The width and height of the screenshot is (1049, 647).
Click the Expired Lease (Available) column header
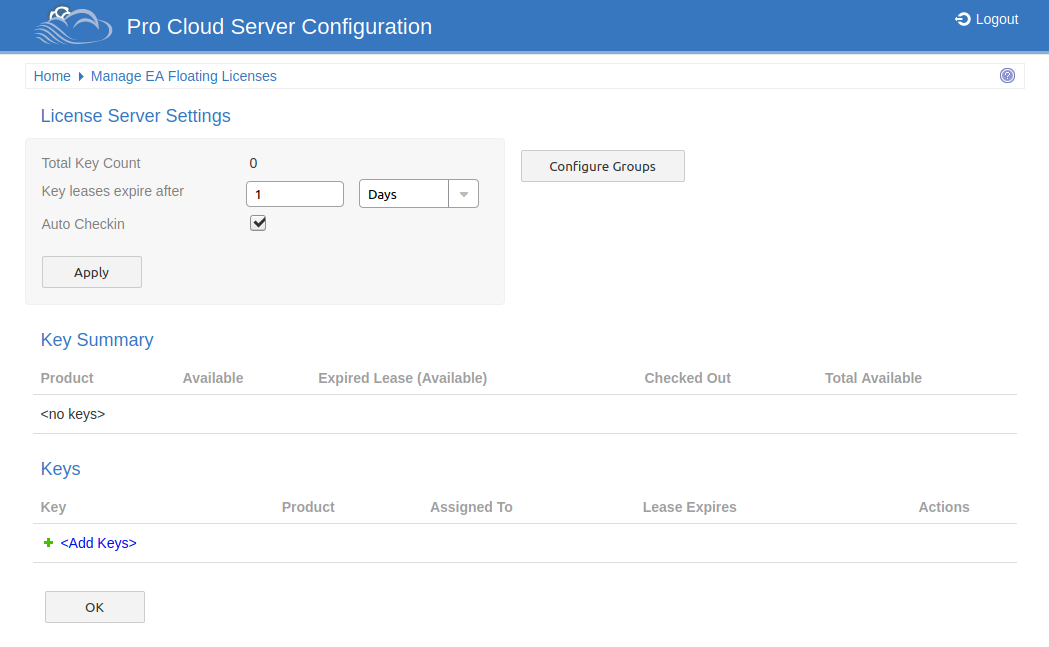(x=402, y=378)
